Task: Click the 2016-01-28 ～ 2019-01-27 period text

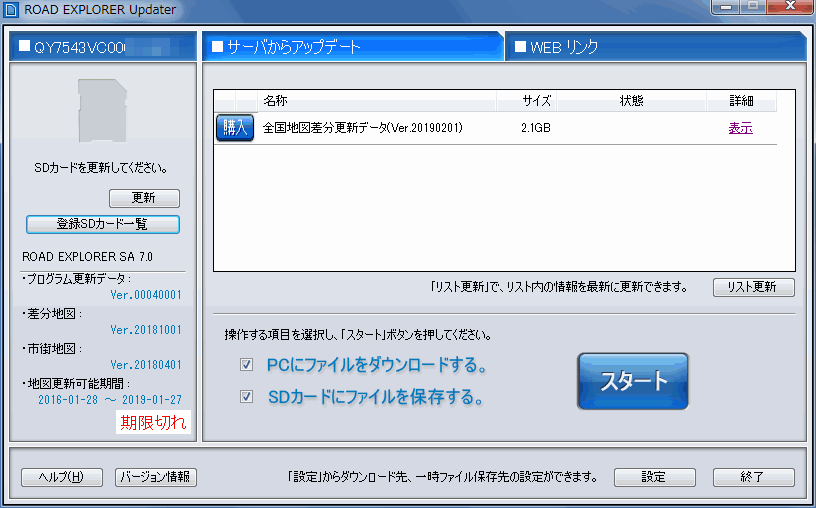Action: 110,400
